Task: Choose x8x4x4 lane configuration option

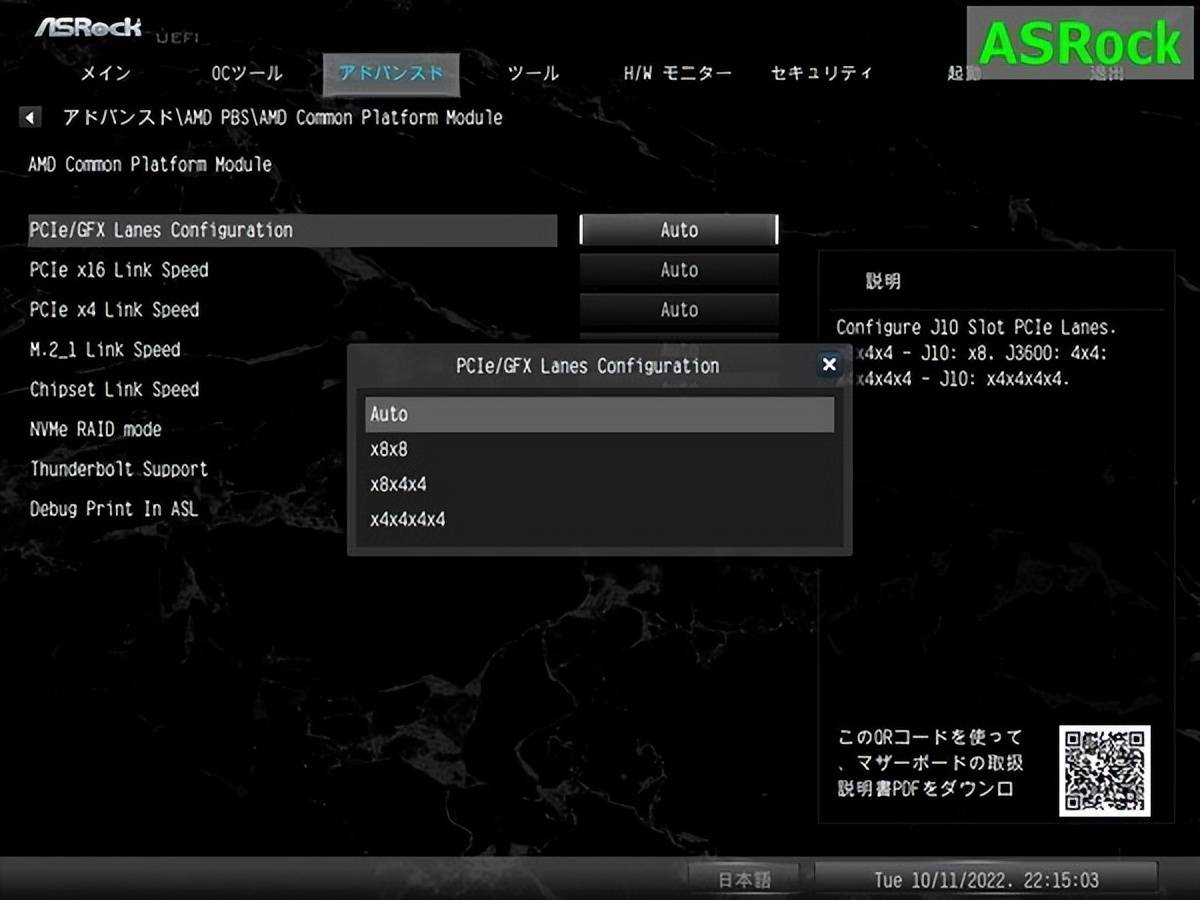Action: click(x=599, y=485)
